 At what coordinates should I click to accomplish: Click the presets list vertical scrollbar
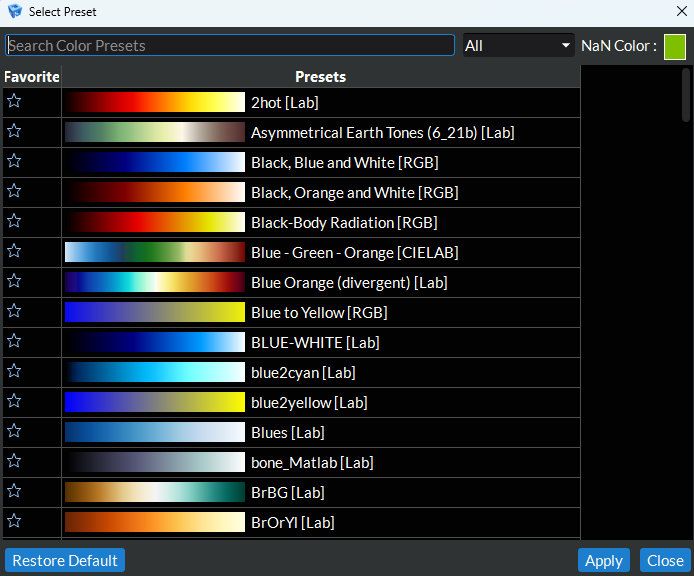tap(686, 94)
